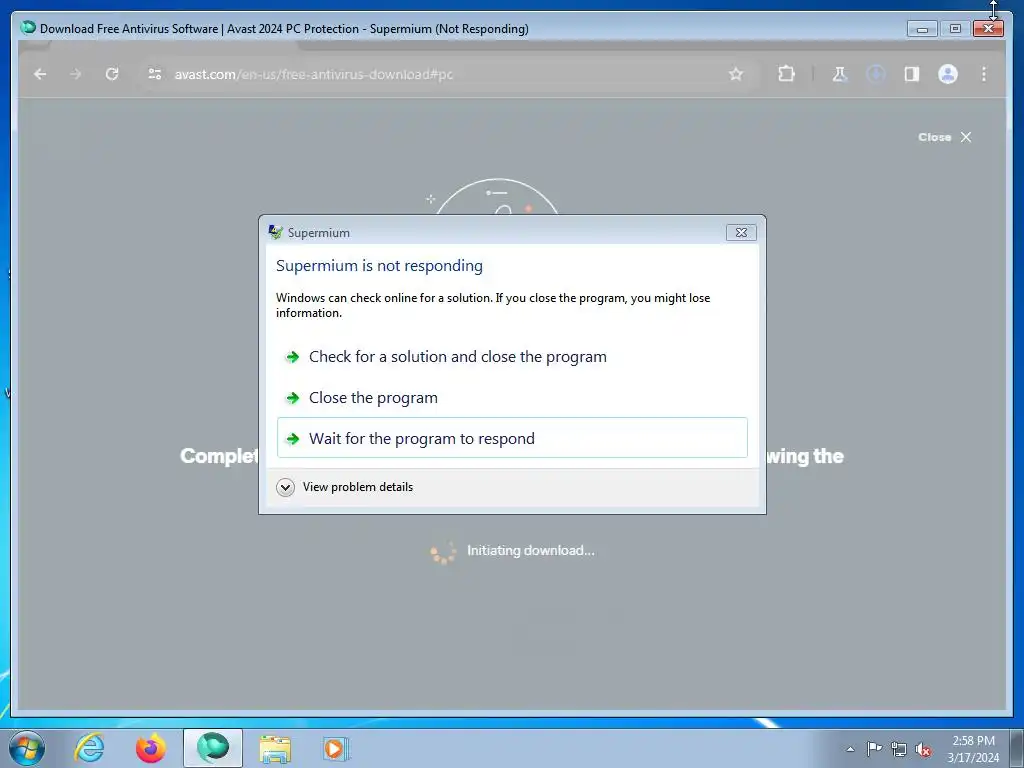Select the avast.com address bar URL
Screen dimensions: 1024x768
pyautogui.click(x=313, y=74)
